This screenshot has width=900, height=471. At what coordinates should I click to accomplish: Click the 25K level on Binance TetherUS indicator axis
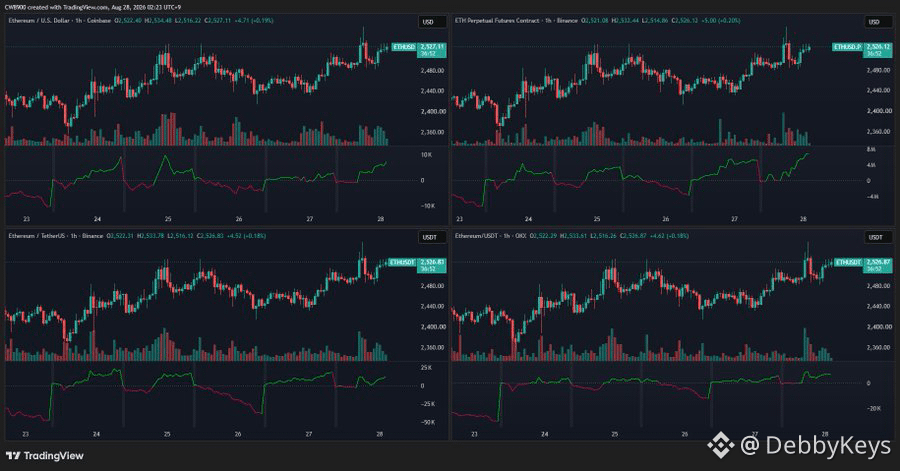pos(426,368)
